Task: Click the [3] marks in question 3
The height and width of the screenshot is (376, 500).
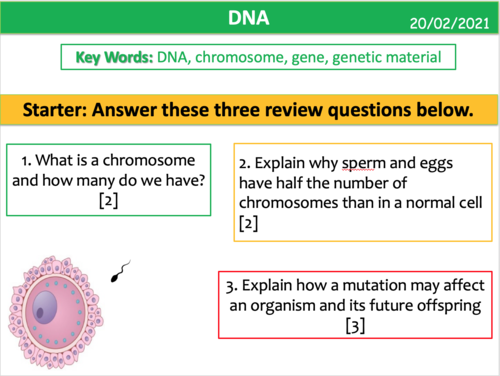Action: click(355, 326)
